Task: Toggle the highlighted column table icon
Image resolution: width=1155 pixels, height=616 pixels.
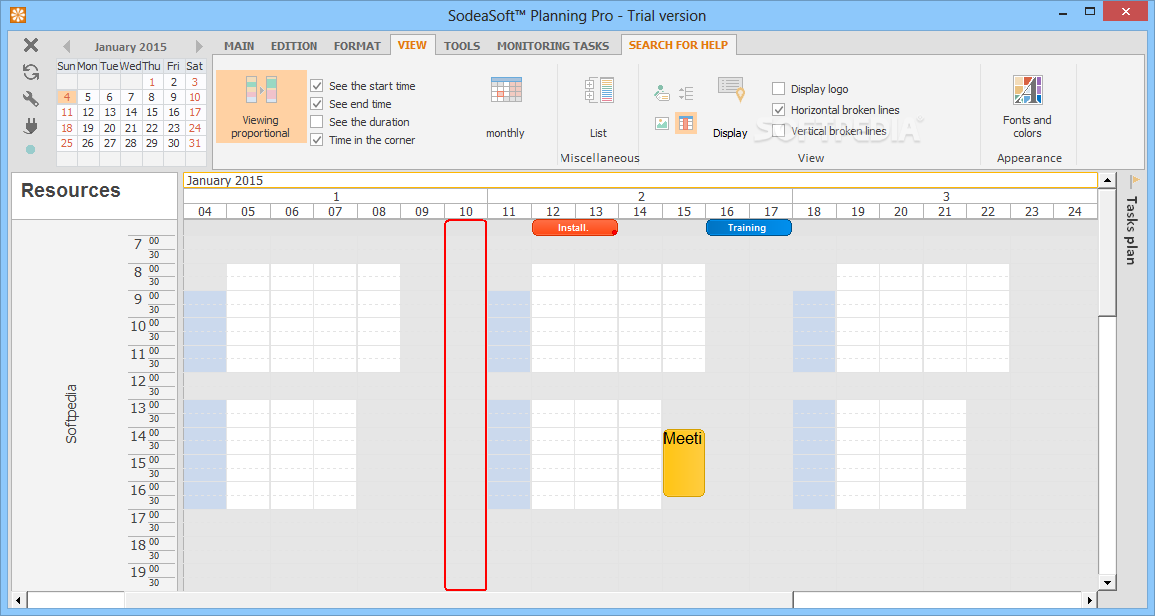Action: pos(686,123)
